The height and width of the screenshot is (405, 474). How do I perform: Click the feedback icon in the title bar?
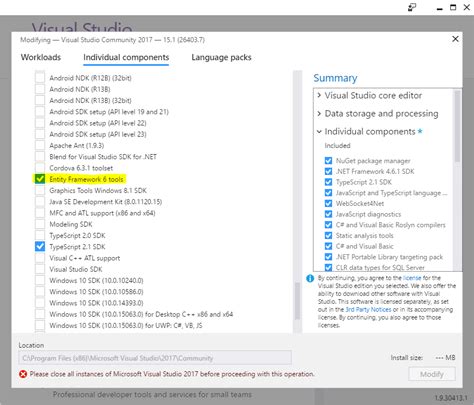point(412,7)
